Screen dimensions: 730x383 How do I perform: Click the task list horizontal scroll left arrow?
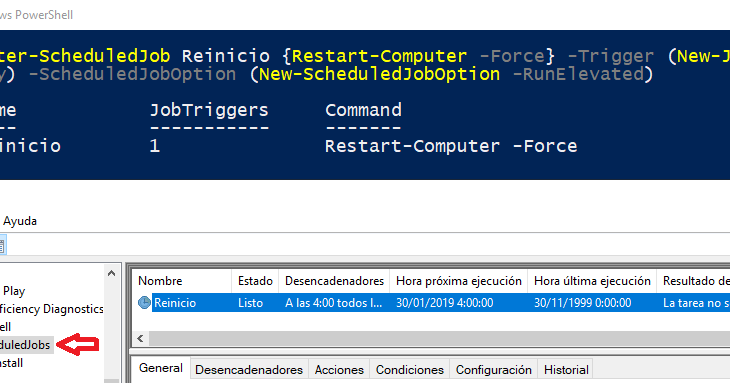point(140,338)
